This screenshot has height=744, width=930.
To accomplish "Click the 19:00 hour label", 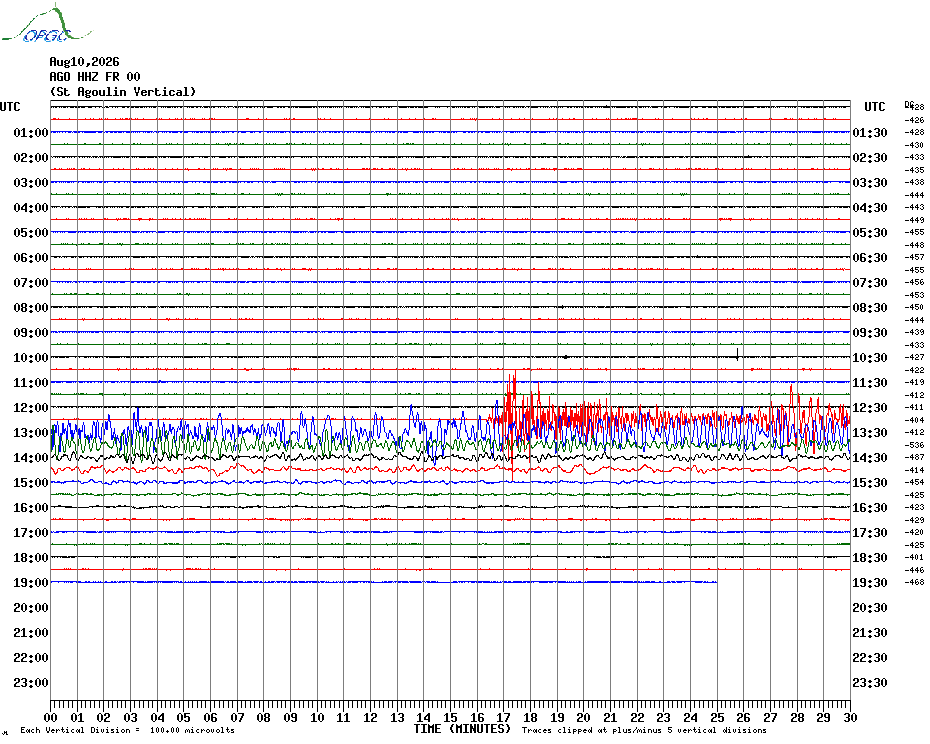I will pos(31,583).
